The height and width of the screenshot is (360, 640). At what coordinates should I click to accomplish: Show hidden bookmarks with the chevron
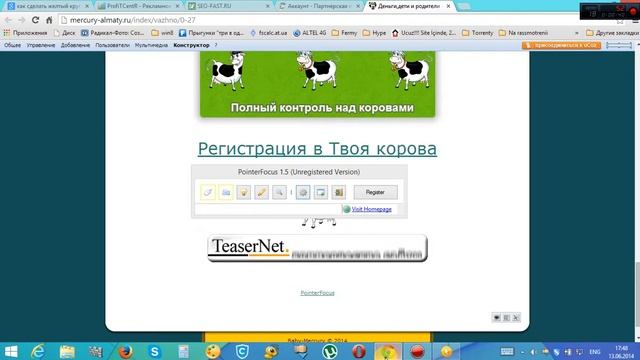577,33
